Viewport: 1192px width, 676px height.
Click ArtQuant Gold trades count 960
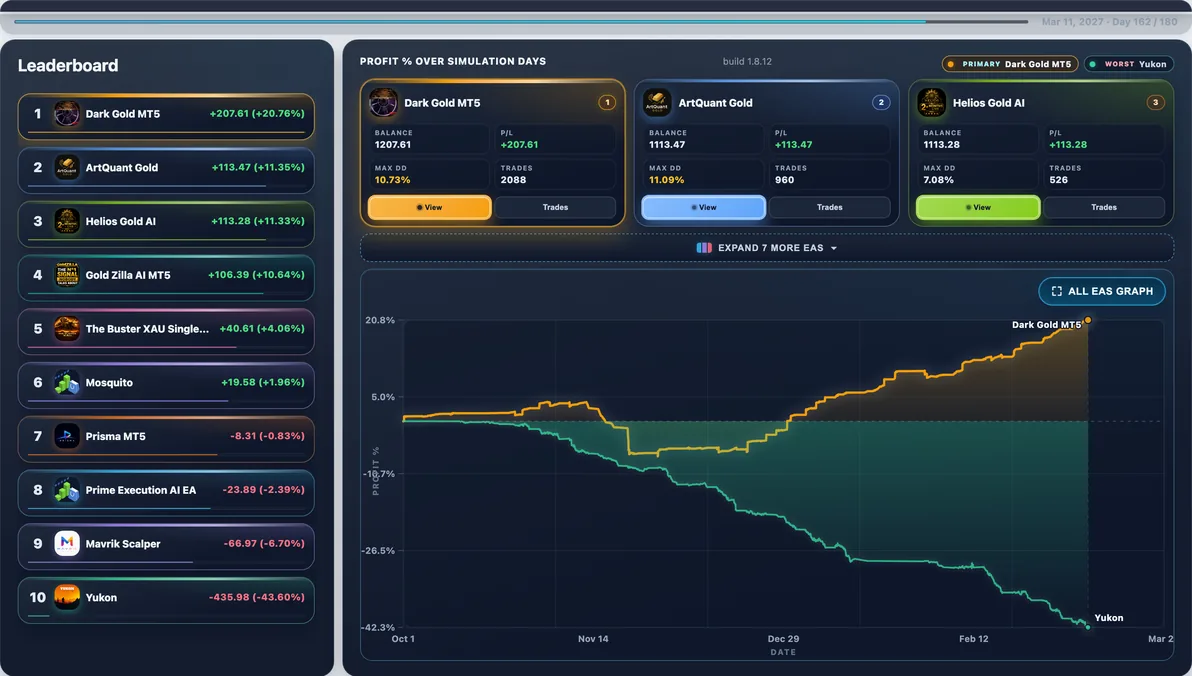point(785,180)
